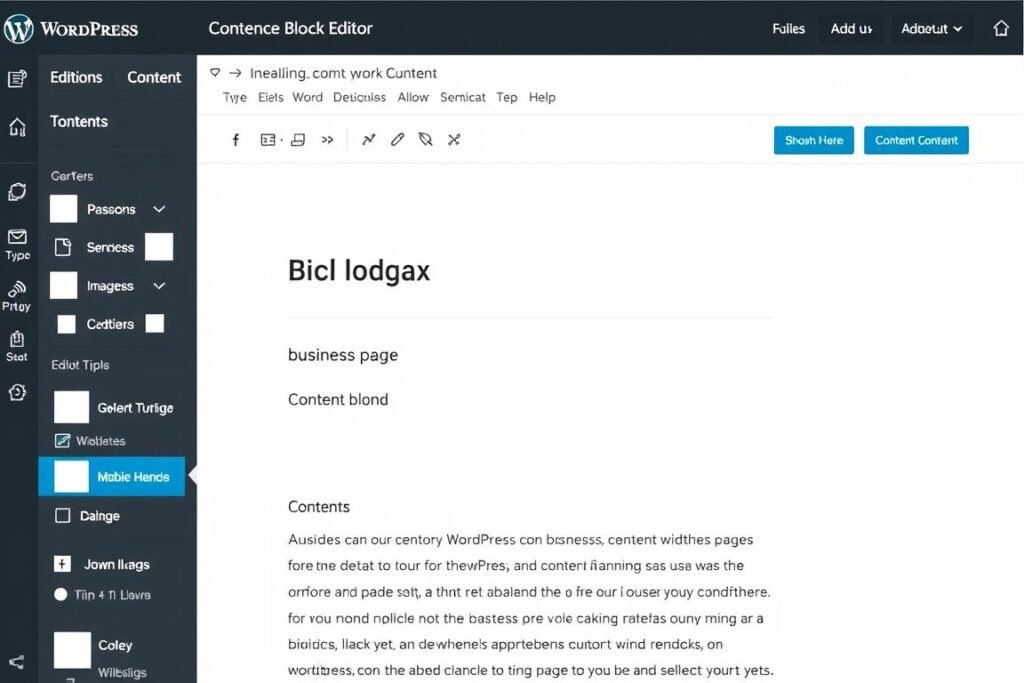1024x683 pixels.
Task: Open the Help menu item
Action: 542,97
